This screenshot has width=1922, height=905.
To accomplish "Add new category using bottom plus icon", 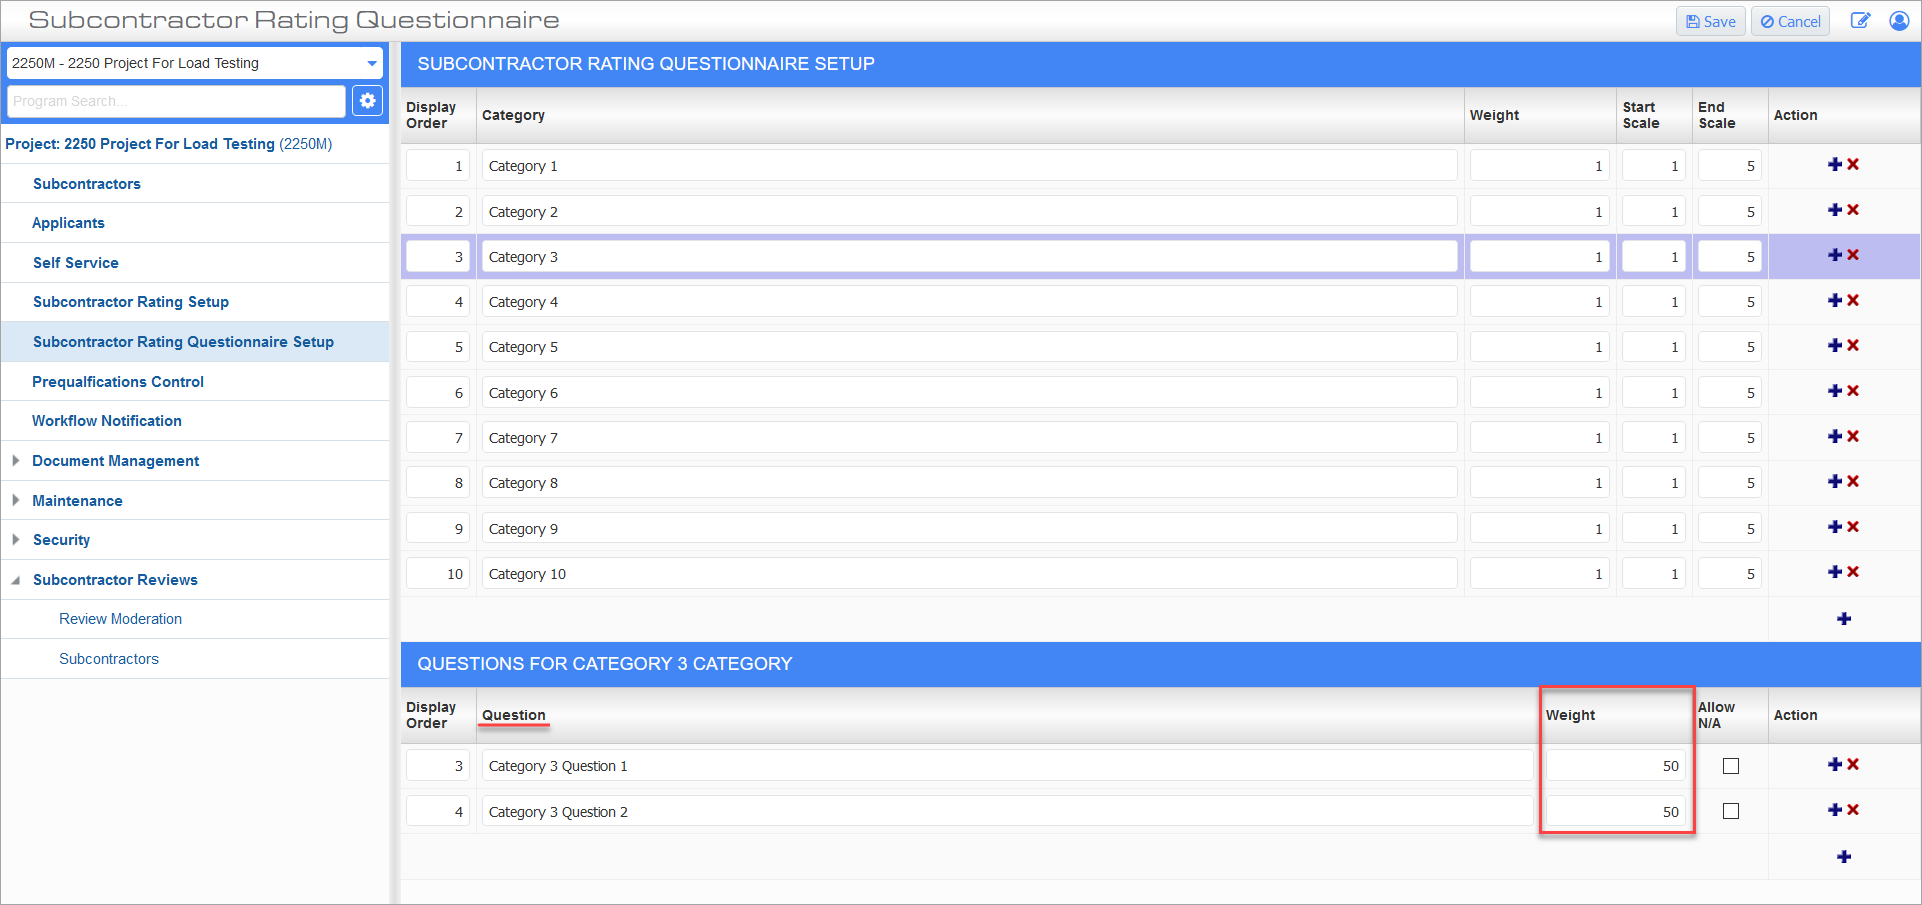I will click(x=1843, y=619).
